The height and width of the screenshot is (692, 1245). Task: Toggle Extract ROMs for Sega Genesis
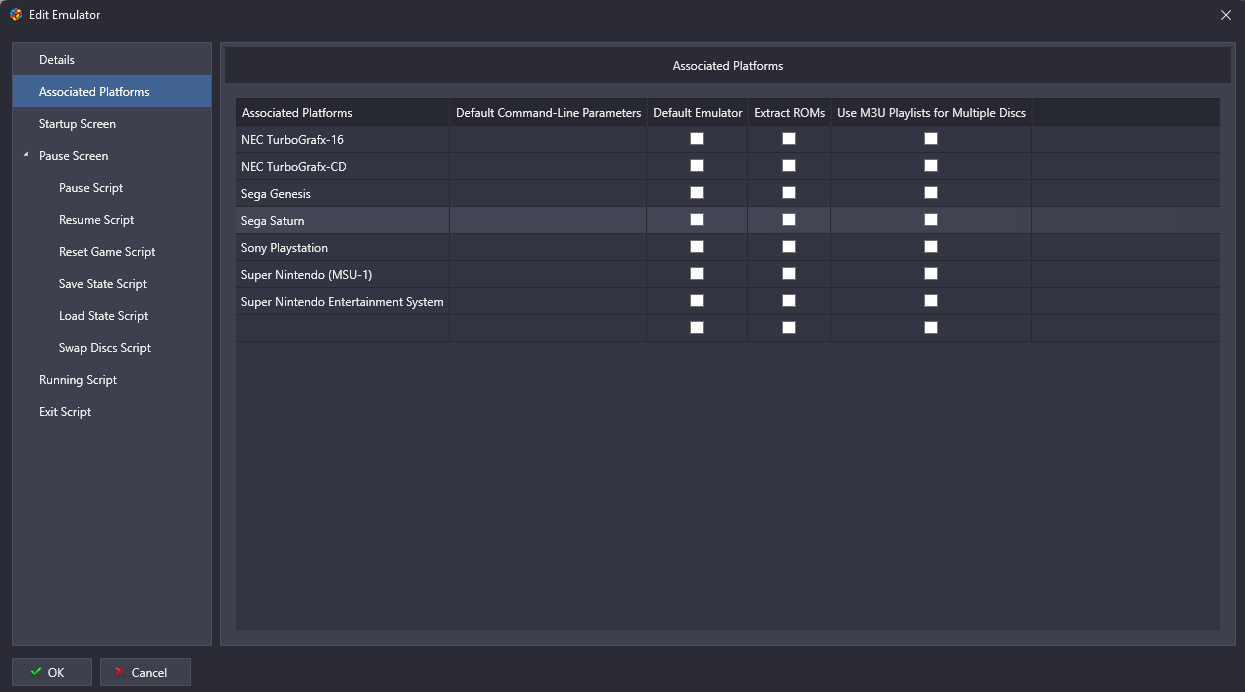(789, 193)
